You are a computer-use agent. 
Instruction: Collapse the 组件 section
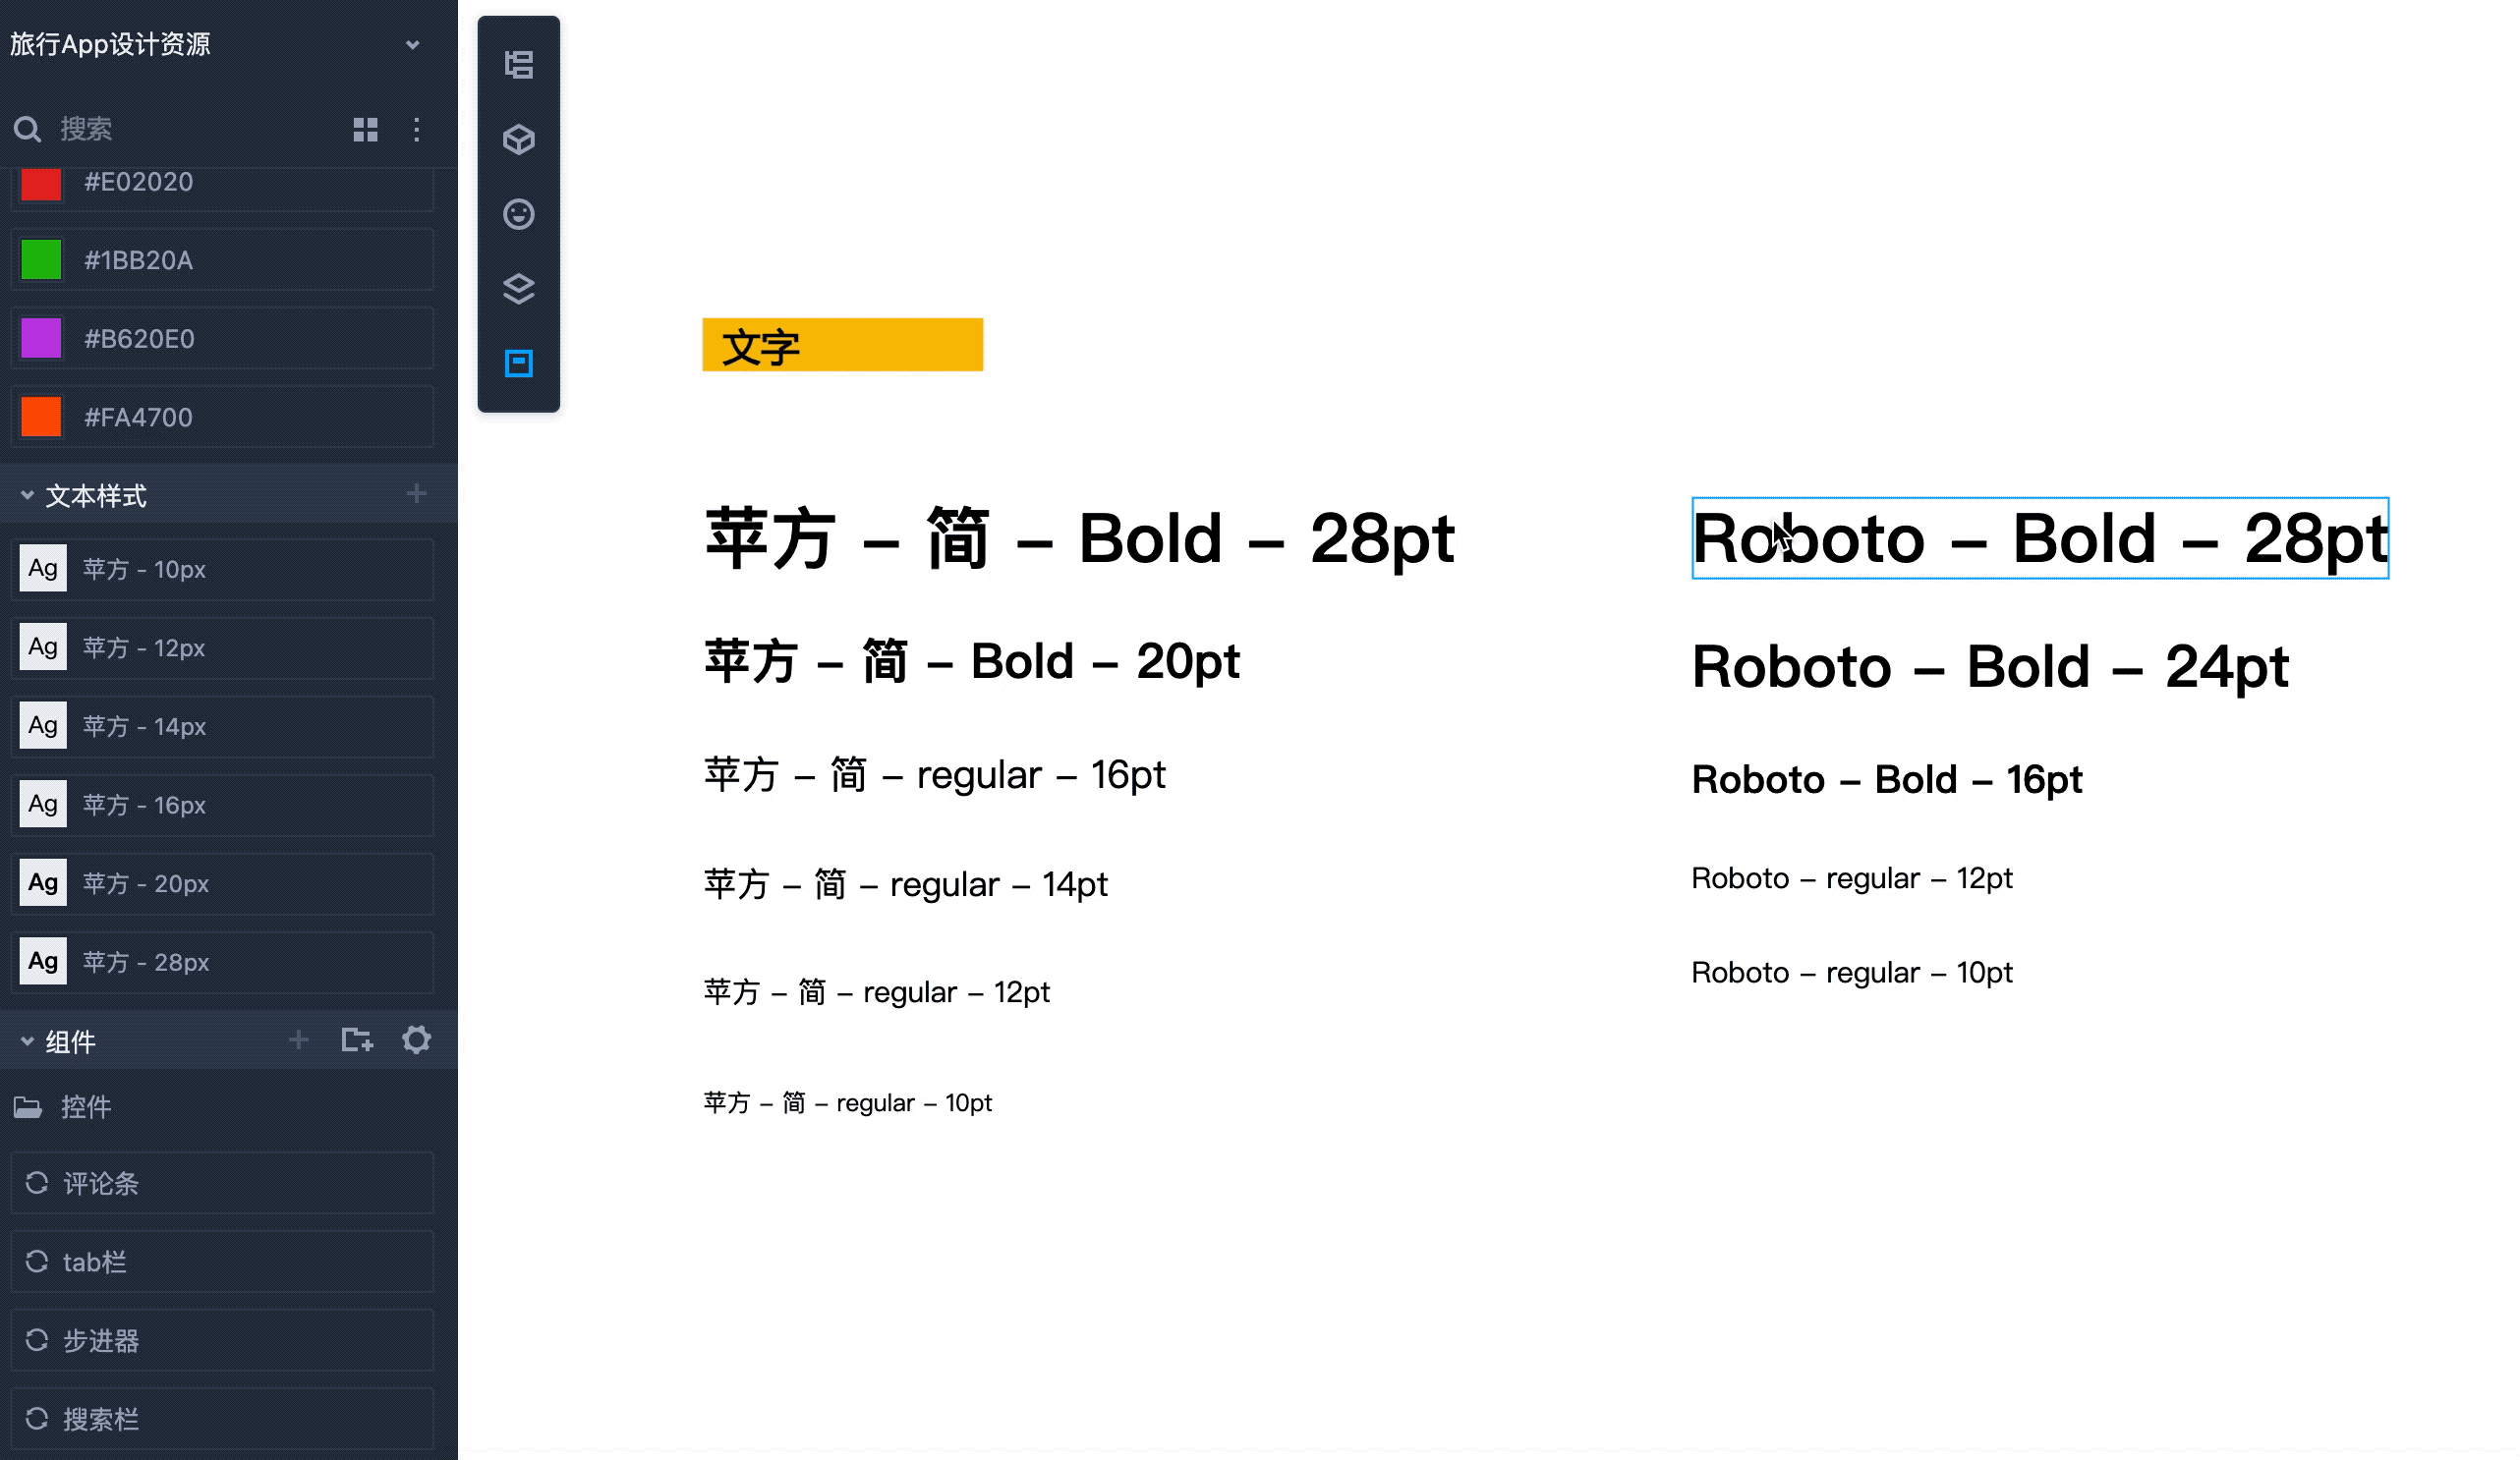click(x=27, y=1042)
